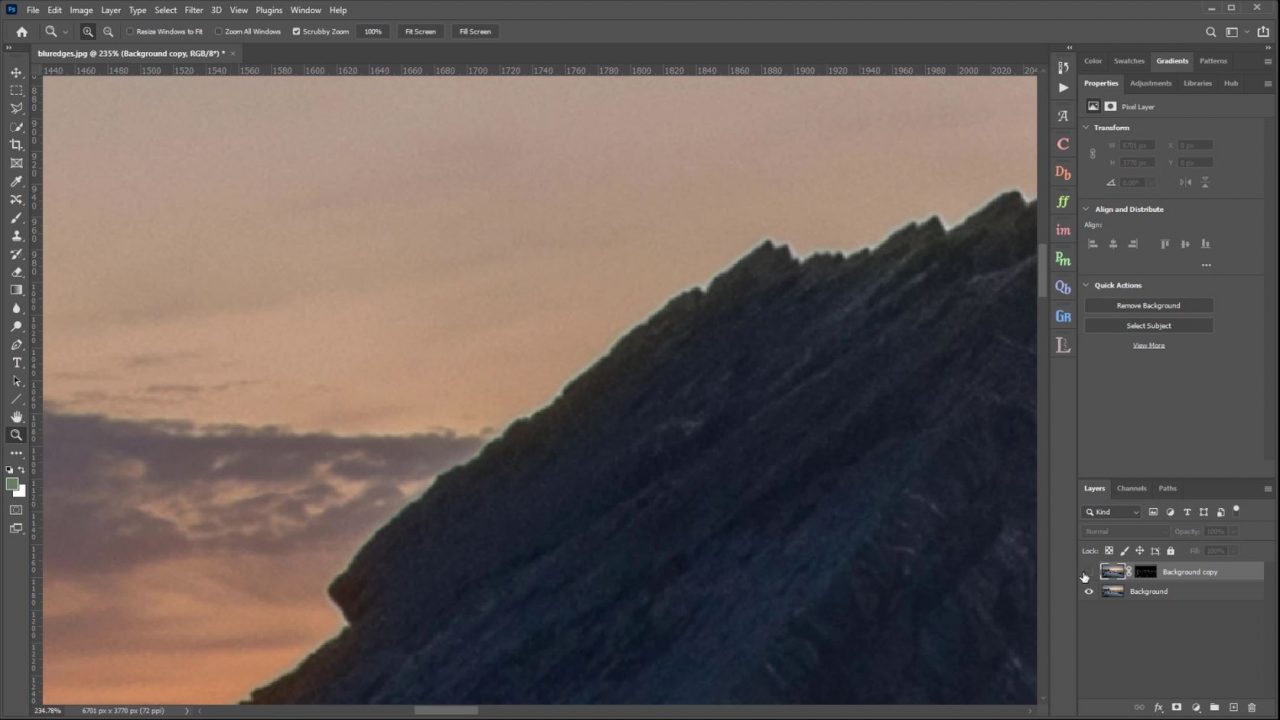
Task: Open the Kind filter dropdown in Layers
Action: coord(1113,511)
